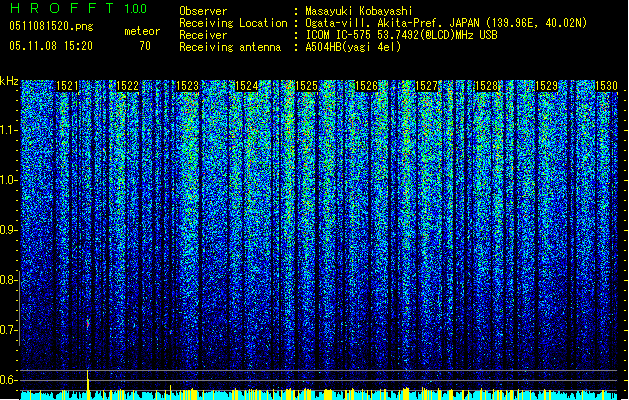Click the Observer label
This screenshot has height=400, width=629.
point(203,11)
